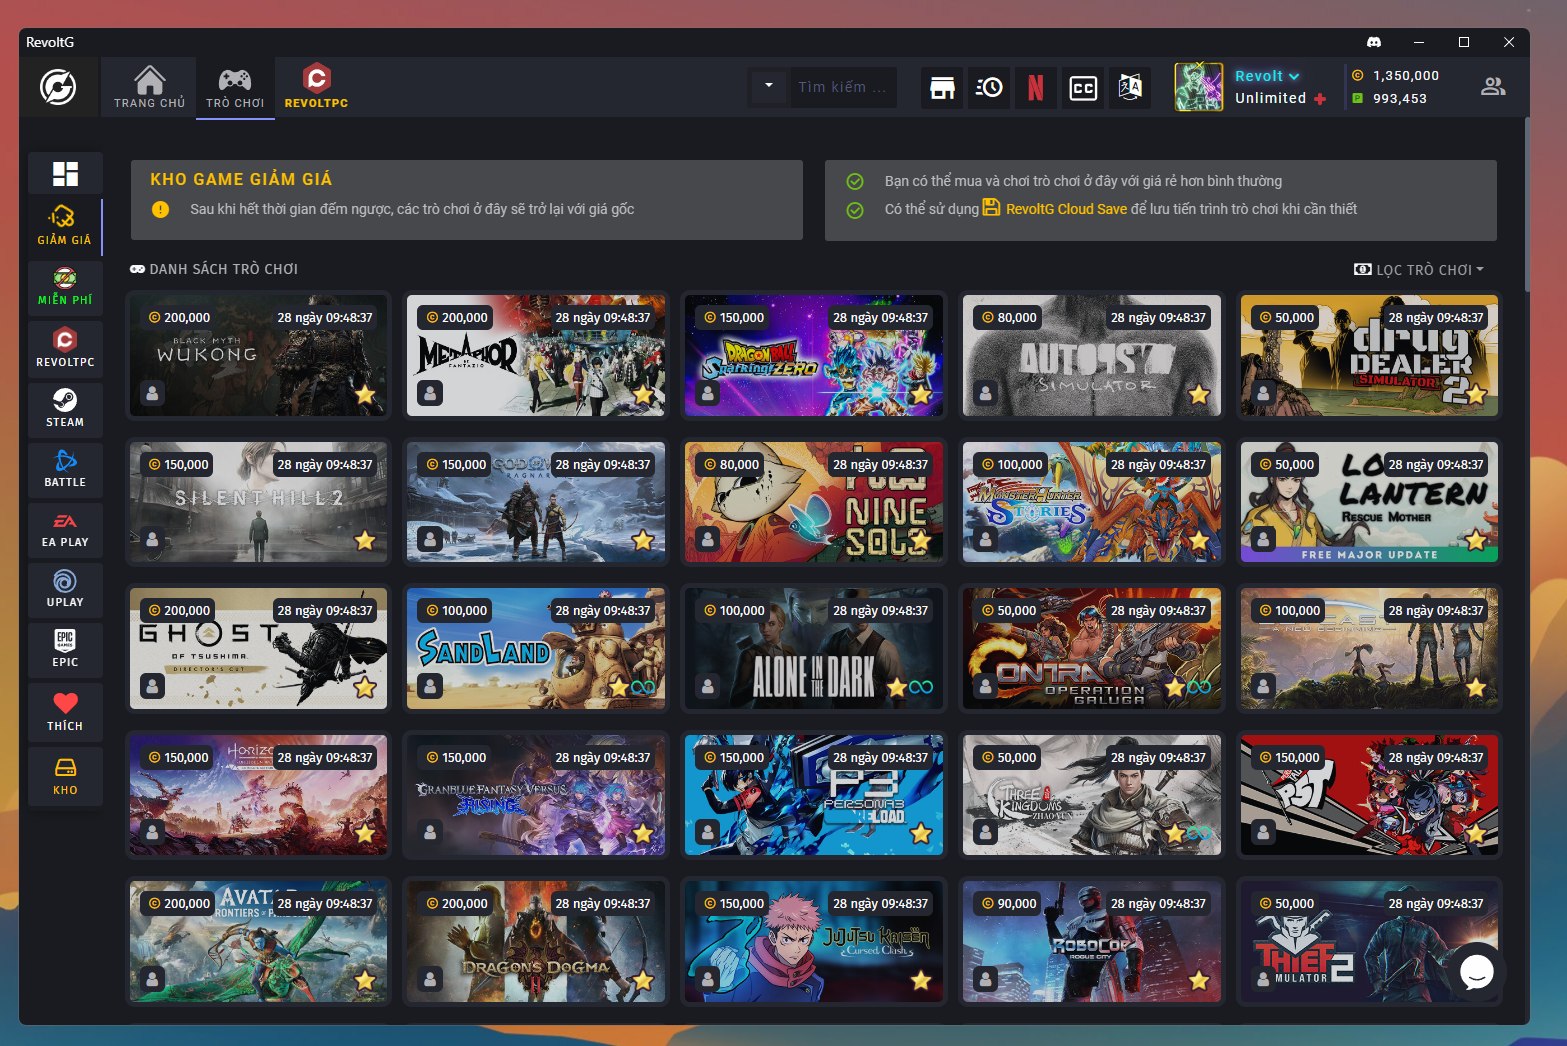1567x1046 pixels.
Task: Open the Trang Chủ home tab
Action: 149,87
